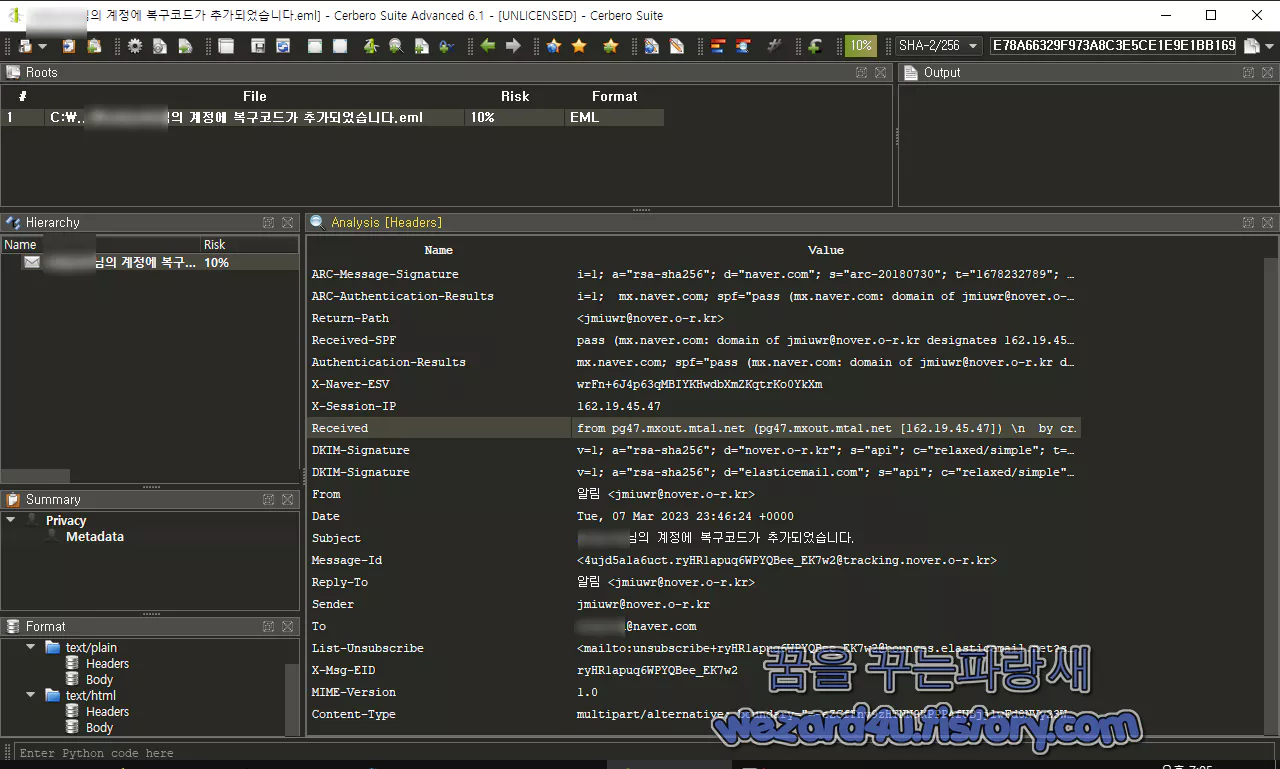Select Body under text/html

point(99,728)
